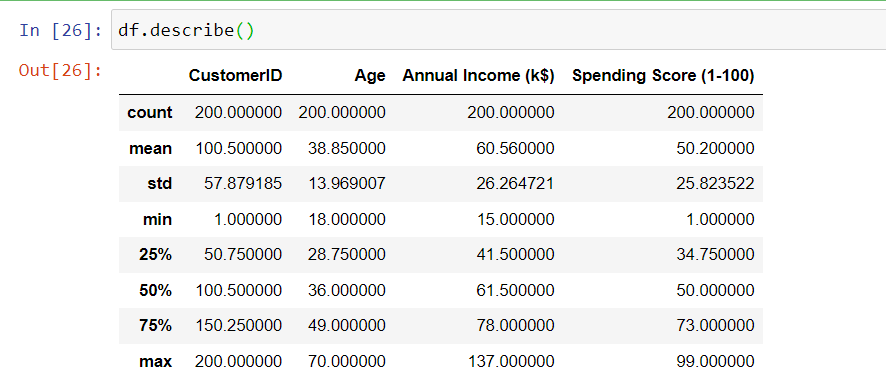Select the 50% row label

click(x=155, y=290)
